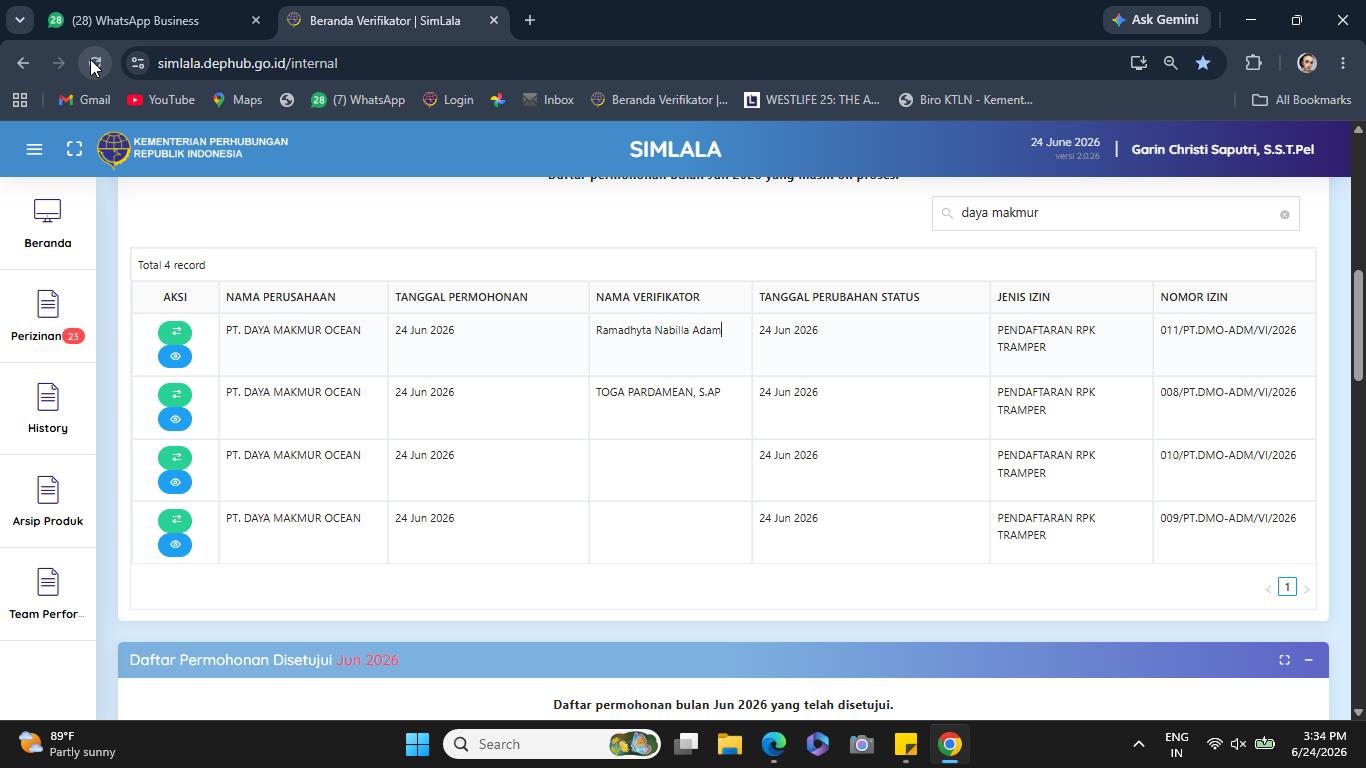1366x768 pixels.
Task: Open Team Performance in the sidebar
Action: coord(48,595)
